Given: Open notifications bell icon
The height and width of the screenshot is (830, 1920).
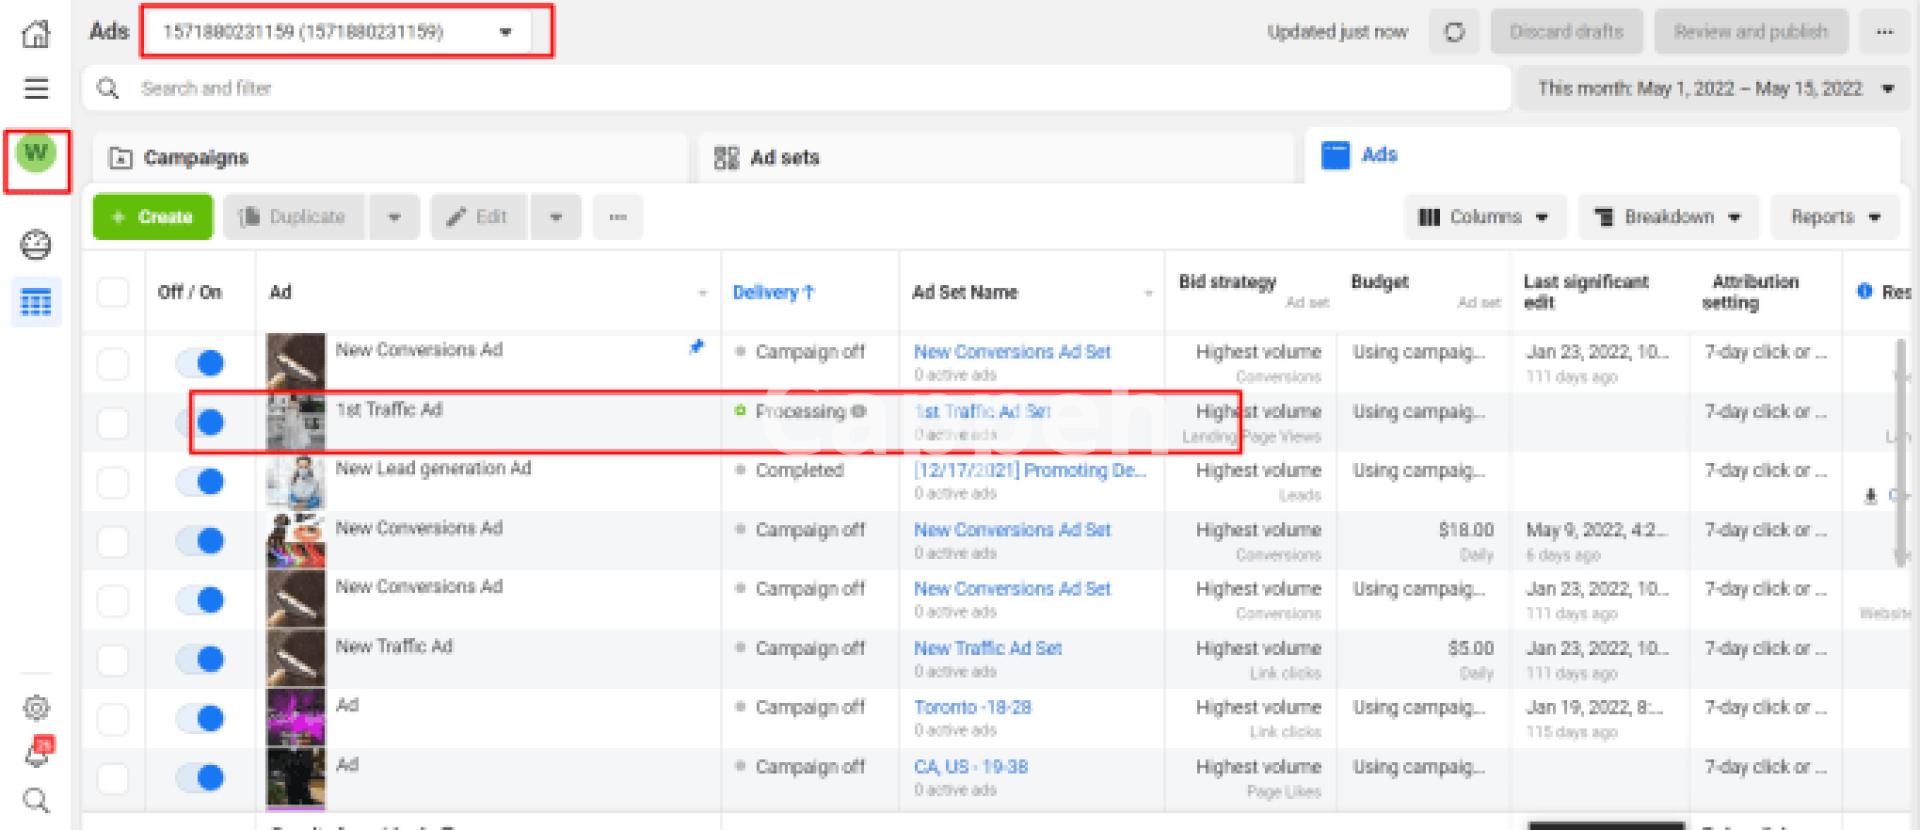Looking at the screenshot, I should (36, 755).
